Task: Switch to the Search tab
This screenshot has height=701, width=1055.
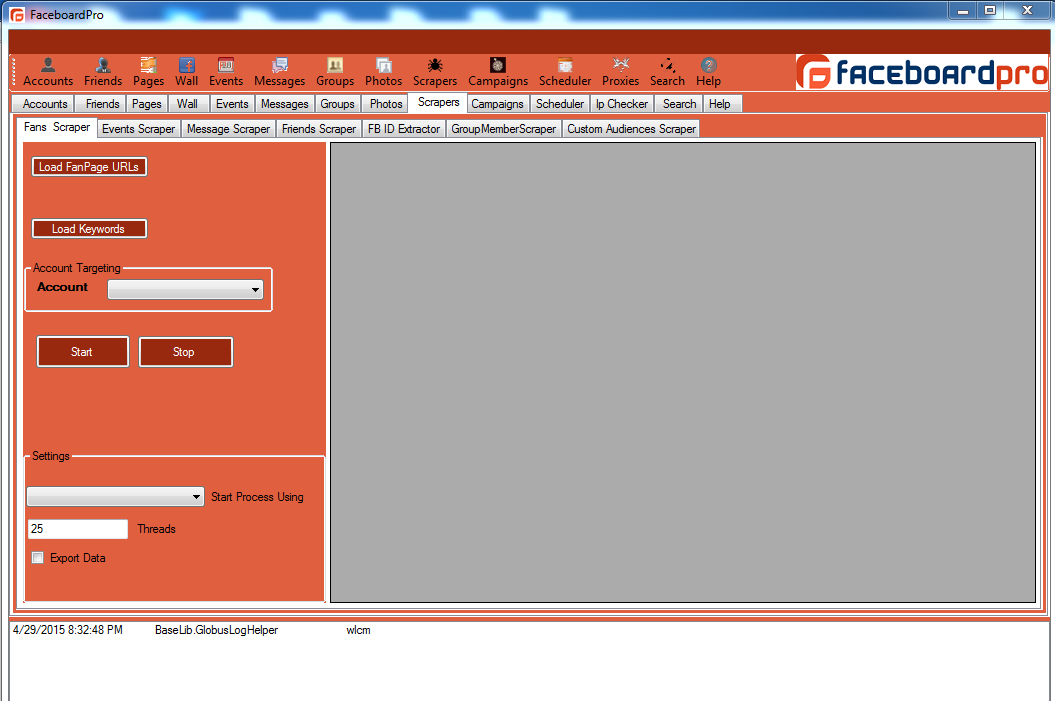Action: click(679, 104)
